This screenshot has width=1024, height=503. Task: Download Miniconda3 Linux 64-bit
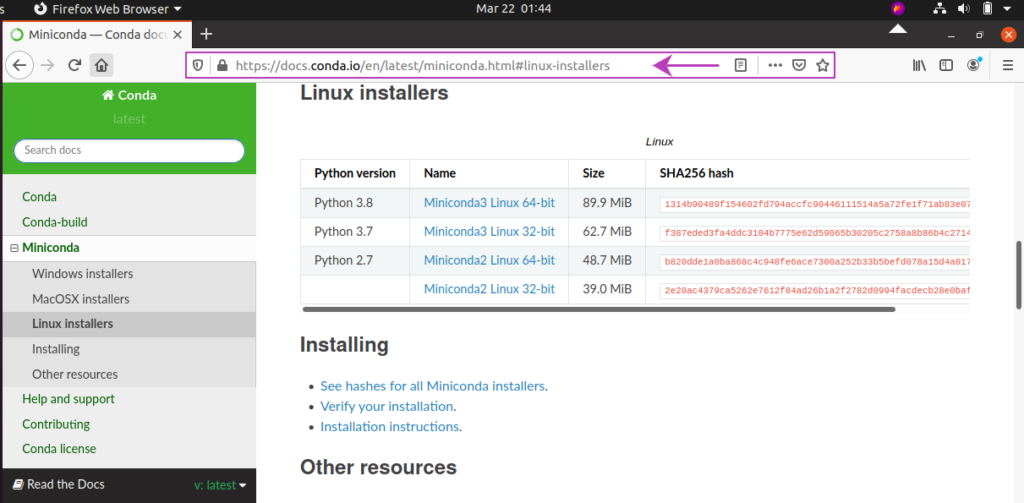coord(489,203)
